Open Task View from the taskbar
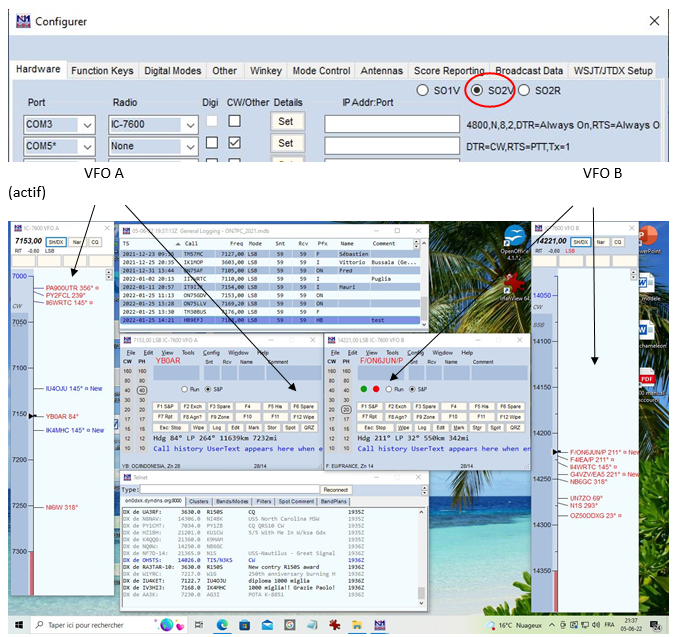The width and height of the screenshot is (676, 637). point(199,625)
